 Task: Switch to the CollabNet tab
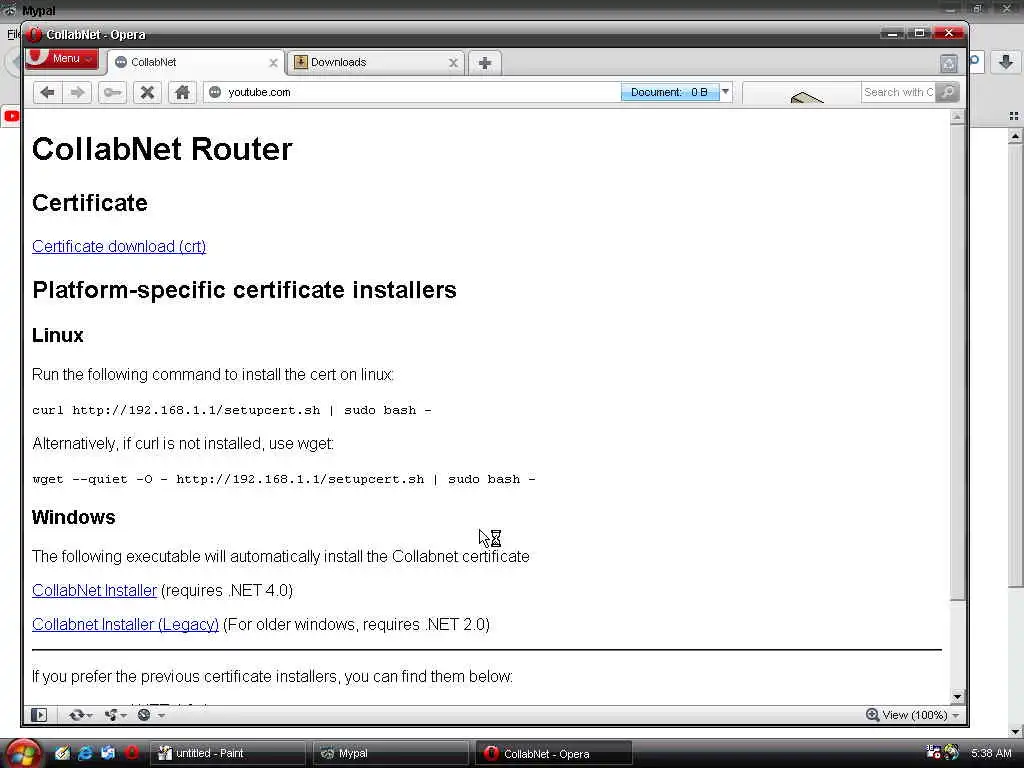tap(196, 63)
